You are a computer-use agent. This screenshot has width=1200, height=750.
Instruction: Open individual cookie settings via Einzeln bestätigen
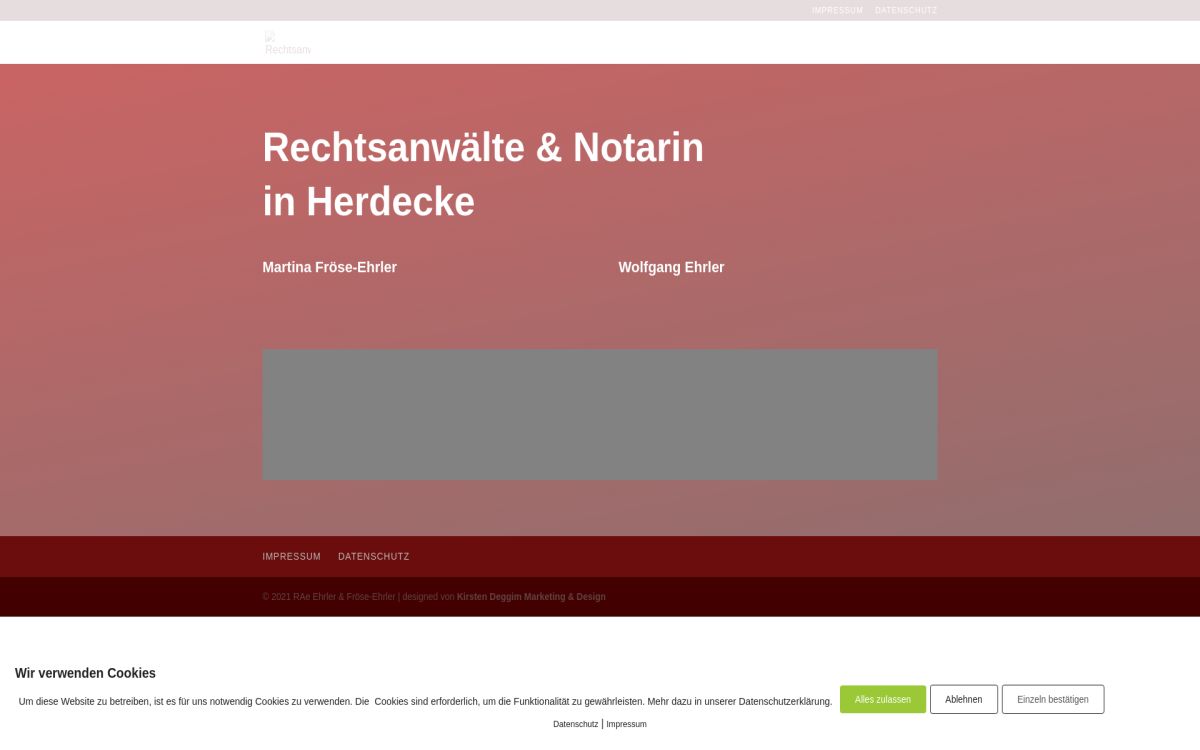[1054, 699]
